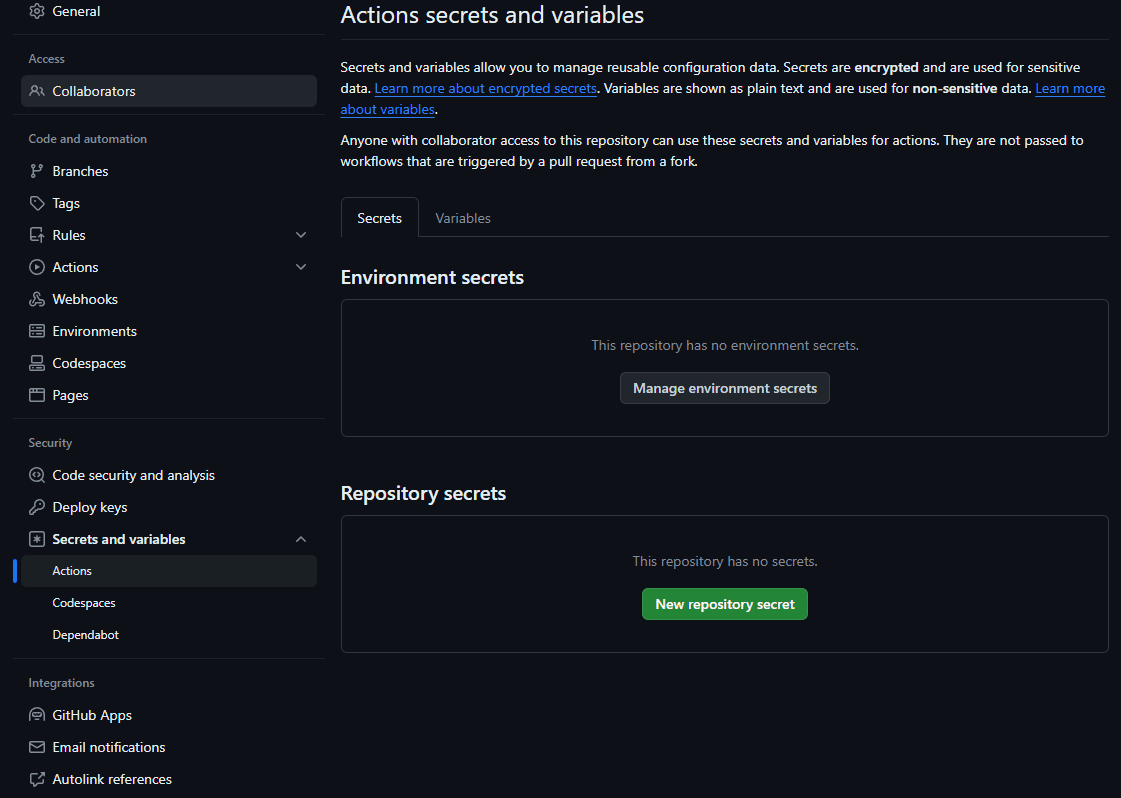Click the Environments server icon
Image resolution: width=1121 pixels, height=798 pixels.
(36, 331)
